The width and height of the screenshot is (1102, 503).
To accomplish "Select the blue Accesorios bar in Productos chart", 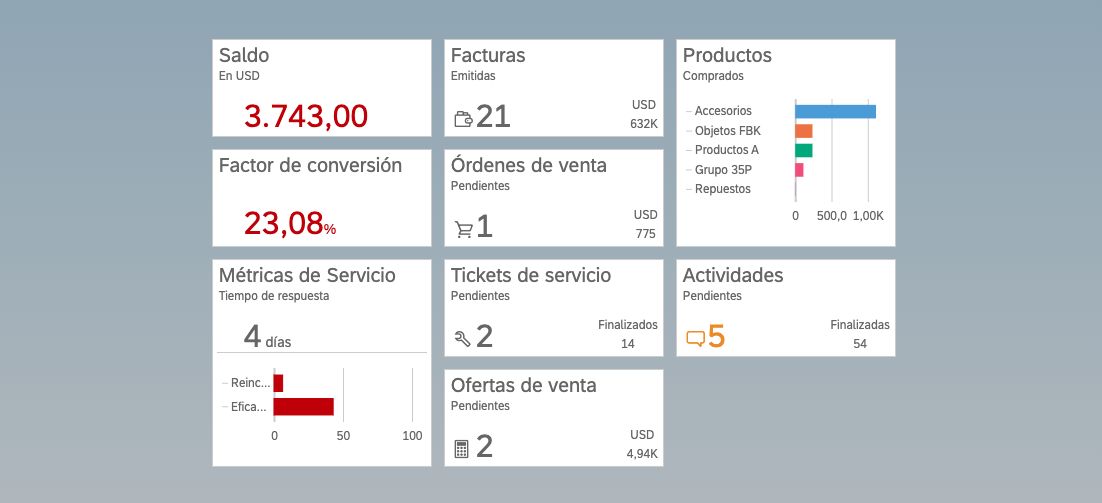I will pyautogui.click(x=835, y=111).
